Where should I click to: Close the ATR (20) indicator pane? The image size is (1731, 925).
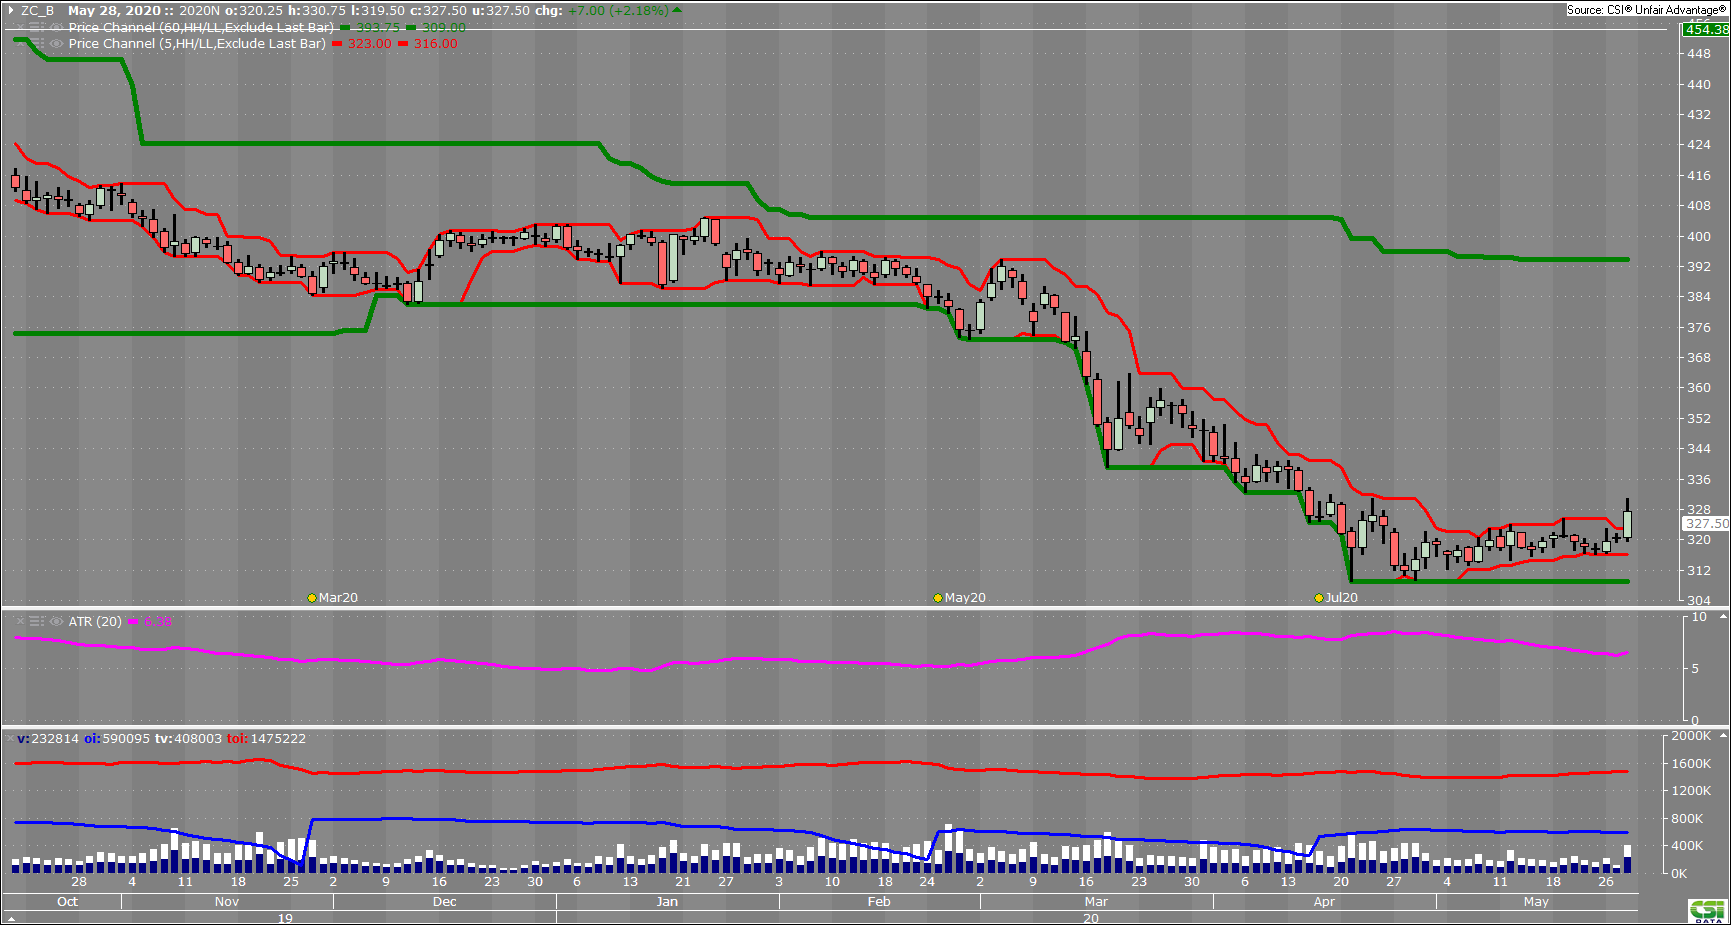point(20,622)
